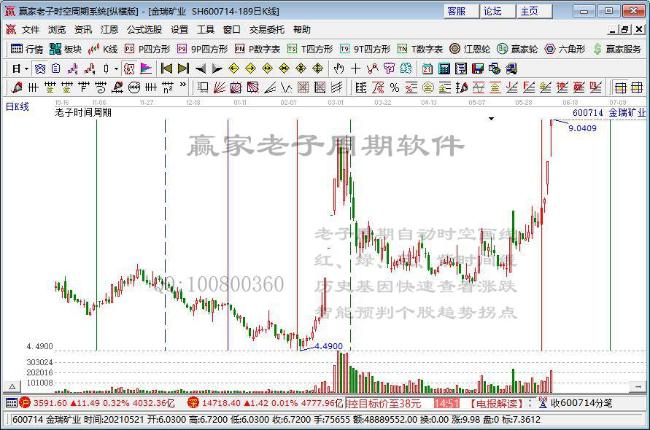
Task: Open the 六角形 hexagon tool
Action: (x=565, y=49)
